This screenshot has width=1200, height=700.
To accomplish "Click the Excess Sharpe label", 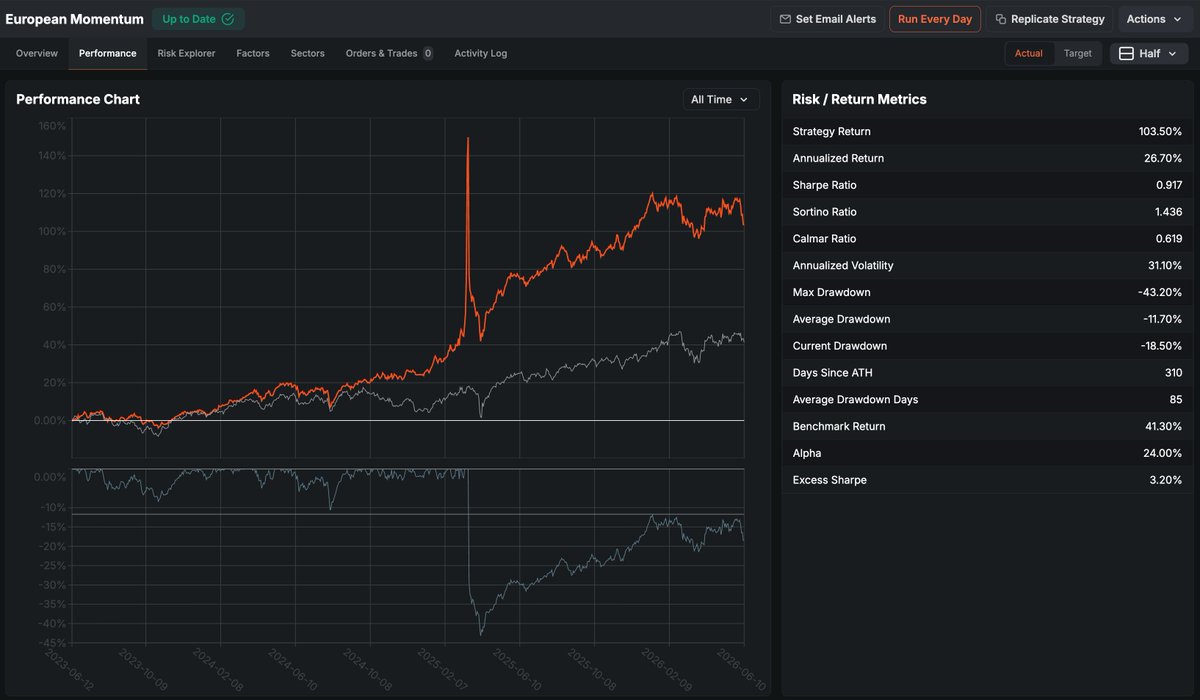I will click(829, 480).
